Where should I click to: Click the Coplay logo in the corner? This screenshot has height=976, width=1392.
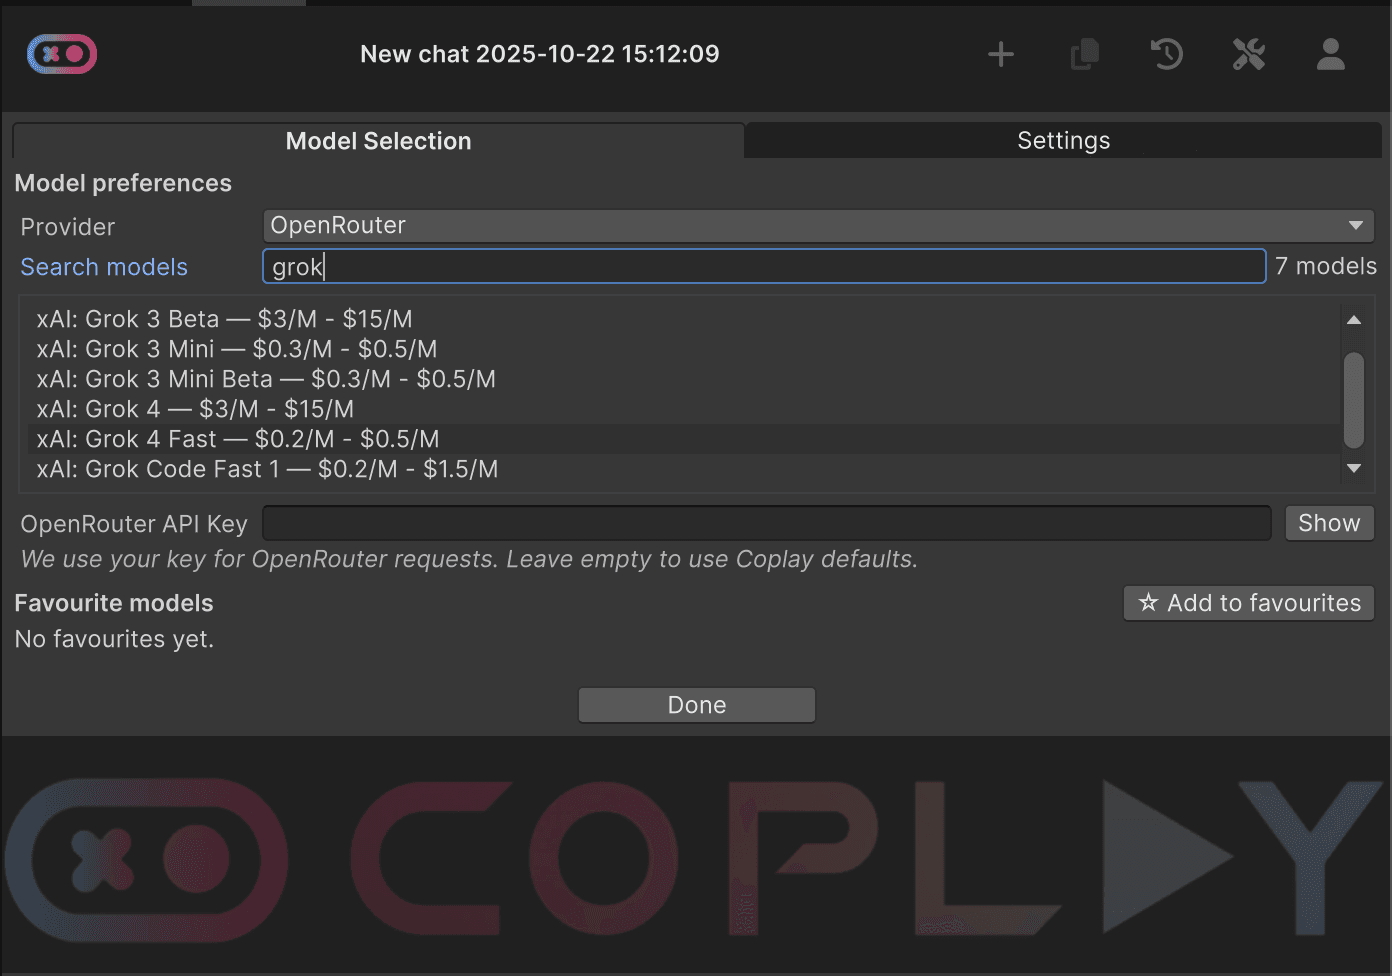pyautogui.click(x=61, y=54)
